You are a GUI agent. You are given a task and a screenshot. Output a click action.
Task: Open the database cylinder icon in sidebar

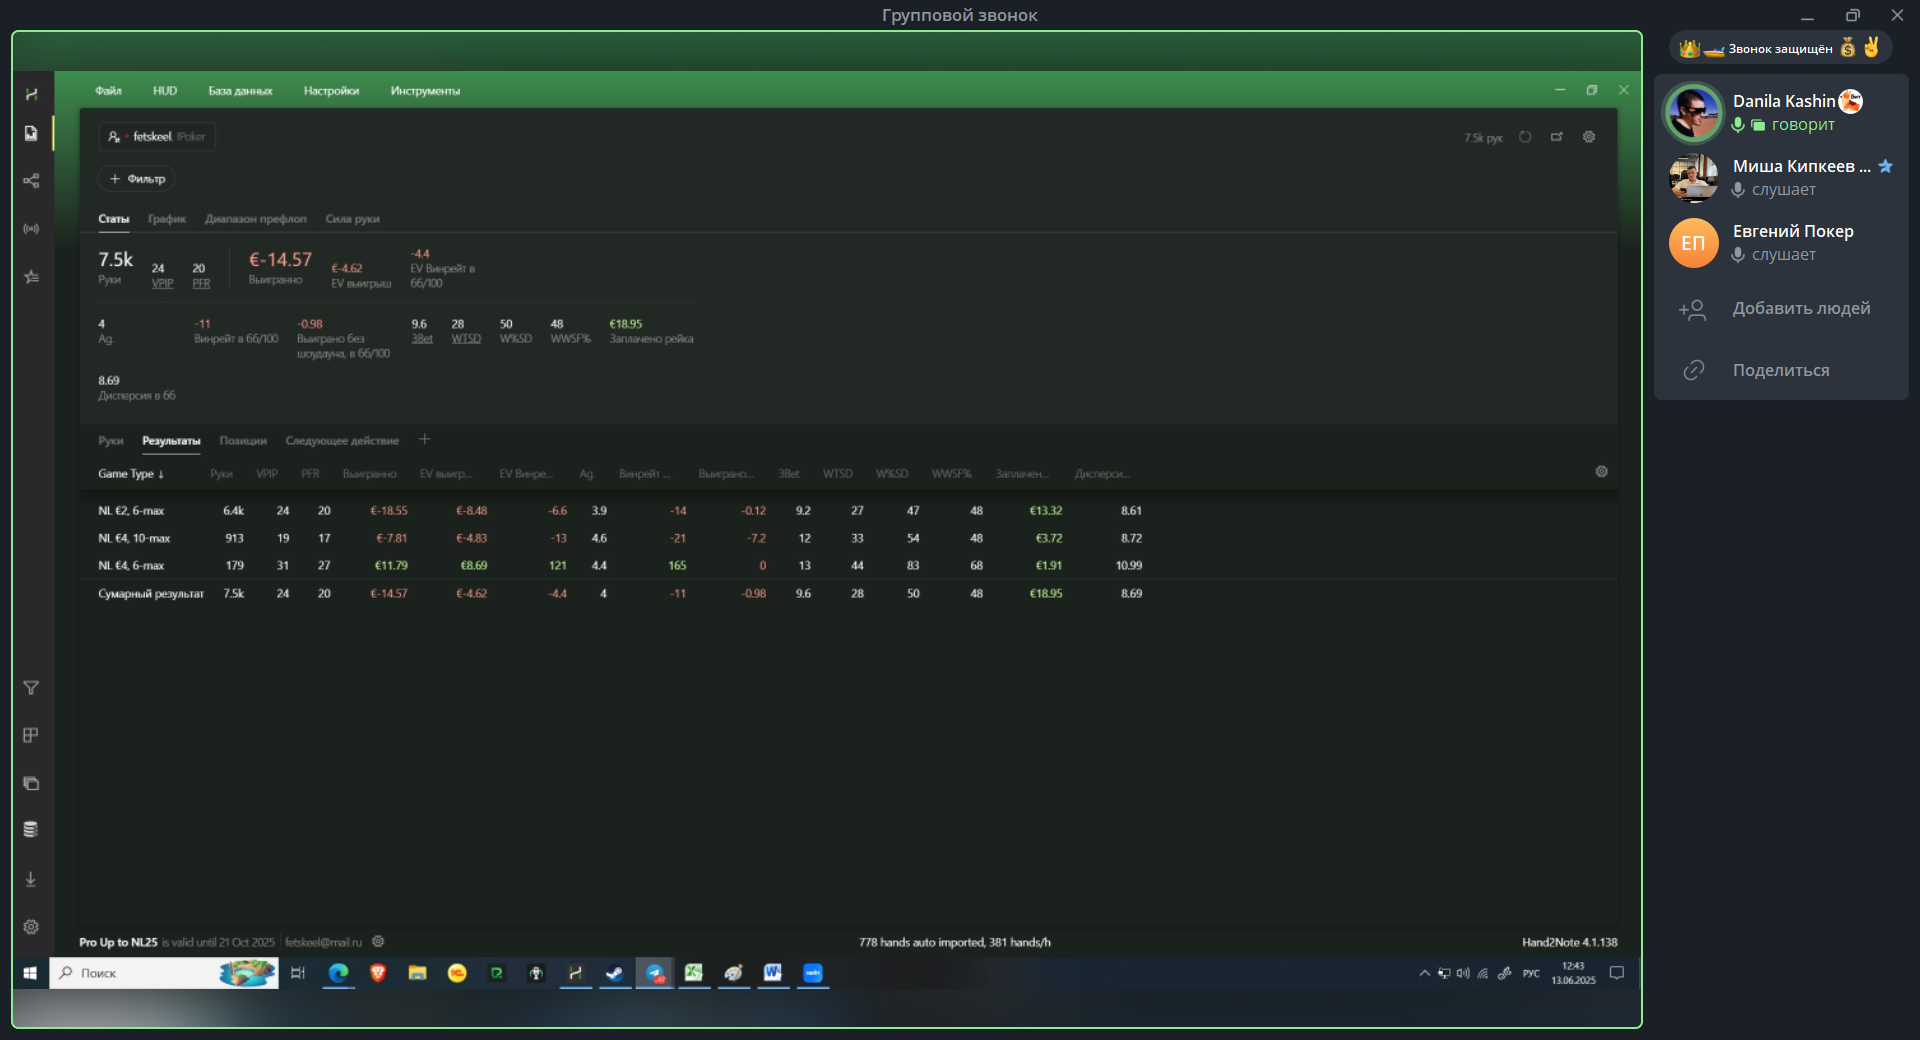coord(31,829)
